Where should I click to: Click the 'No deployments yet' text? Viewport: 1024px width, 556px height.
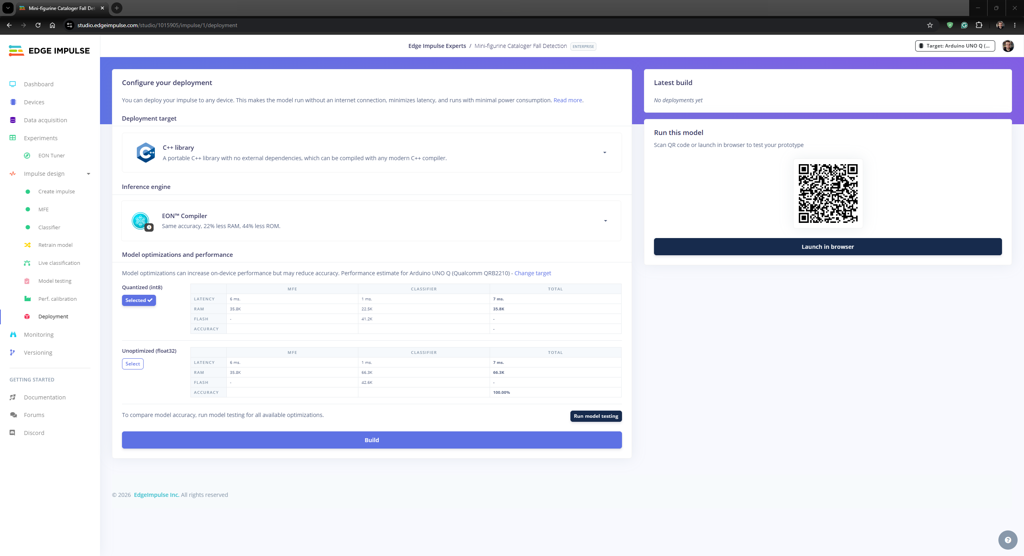tap(678, 100)
